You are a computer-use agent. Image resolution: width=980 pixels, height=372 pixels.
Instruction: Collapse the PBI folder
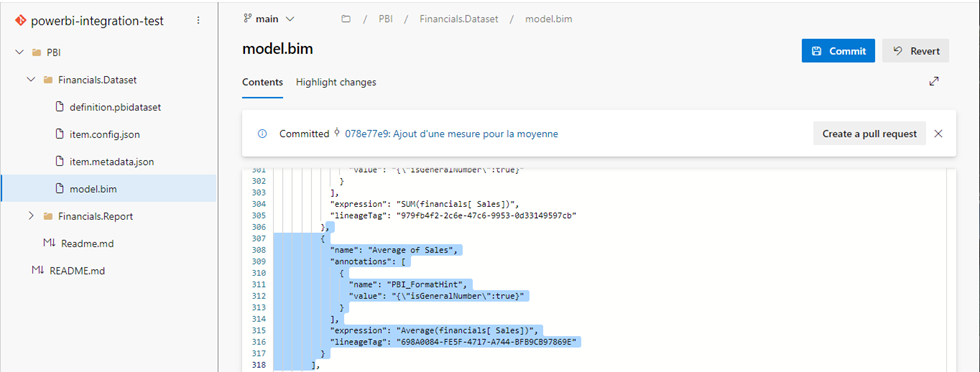[x=18, y=53]
